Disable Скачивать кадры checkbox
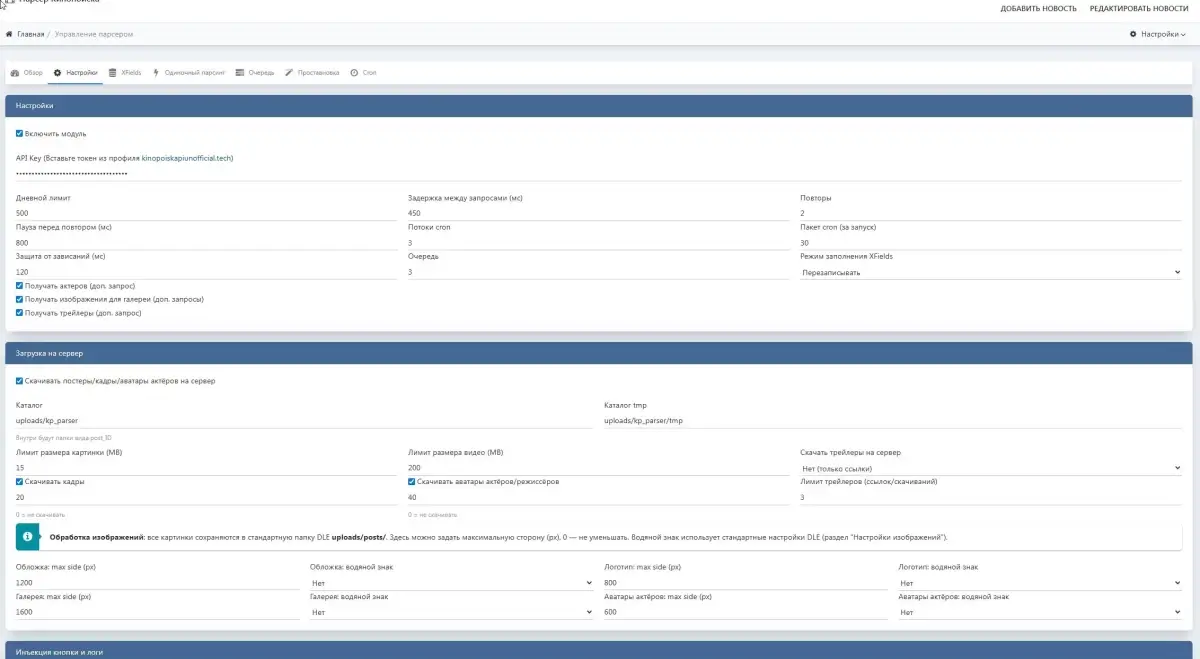The height and width of the screenshot is (659, 1200). point(19,482)
